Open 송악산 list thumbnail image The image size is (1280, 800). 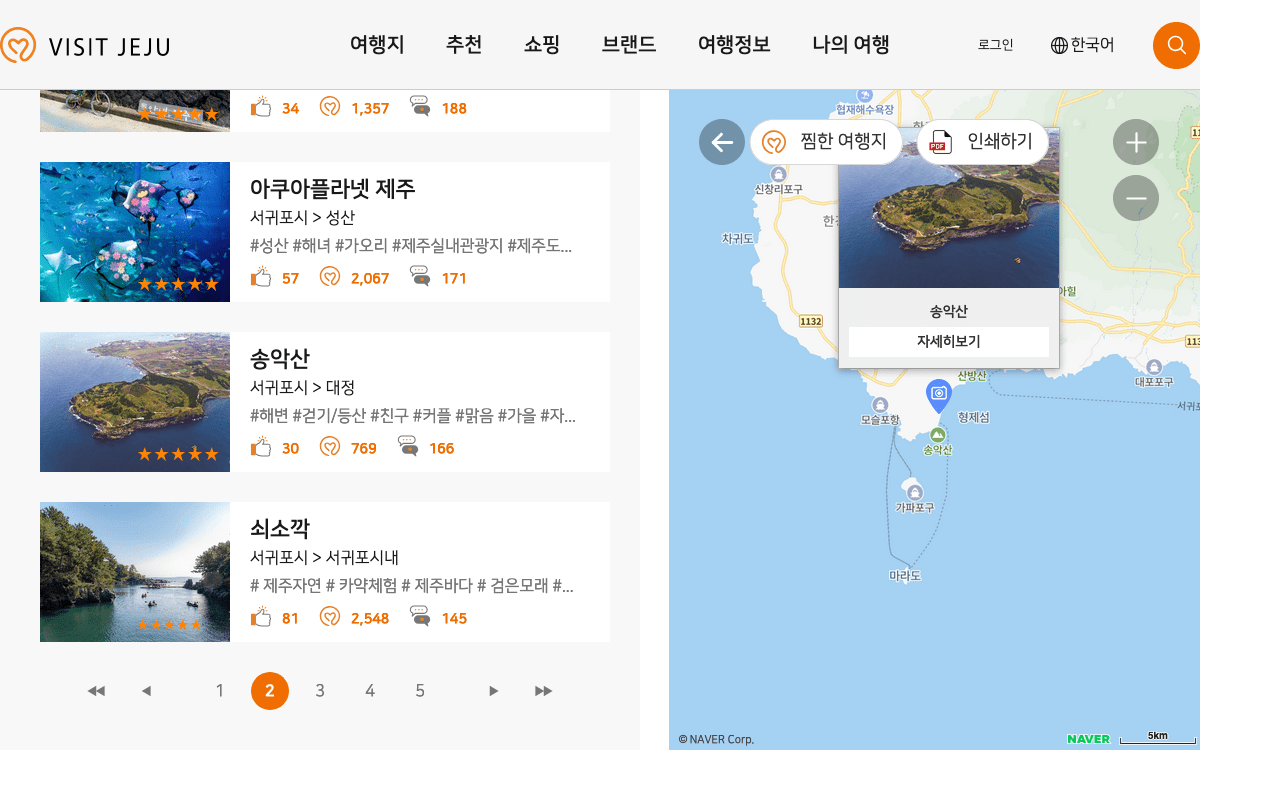(x=135, y=402)
